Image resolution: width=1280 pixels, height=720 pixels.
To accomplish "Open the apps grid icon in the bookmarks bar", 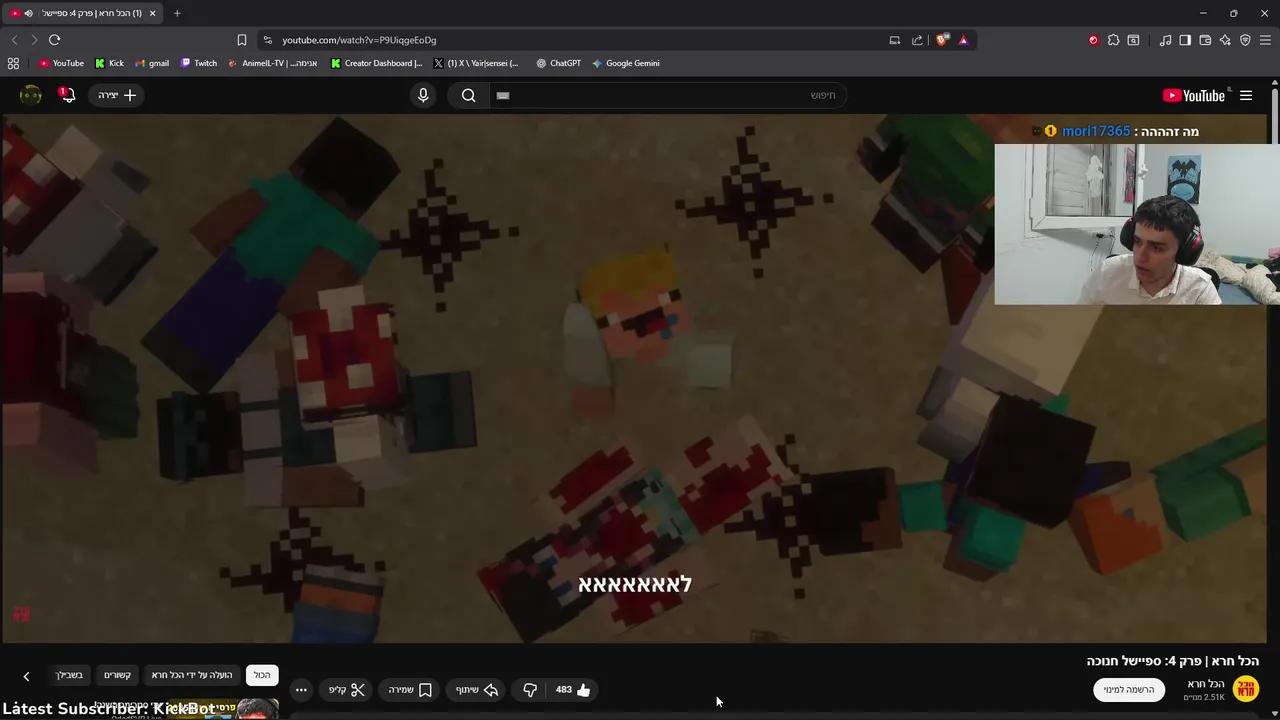I will (13, 63).
